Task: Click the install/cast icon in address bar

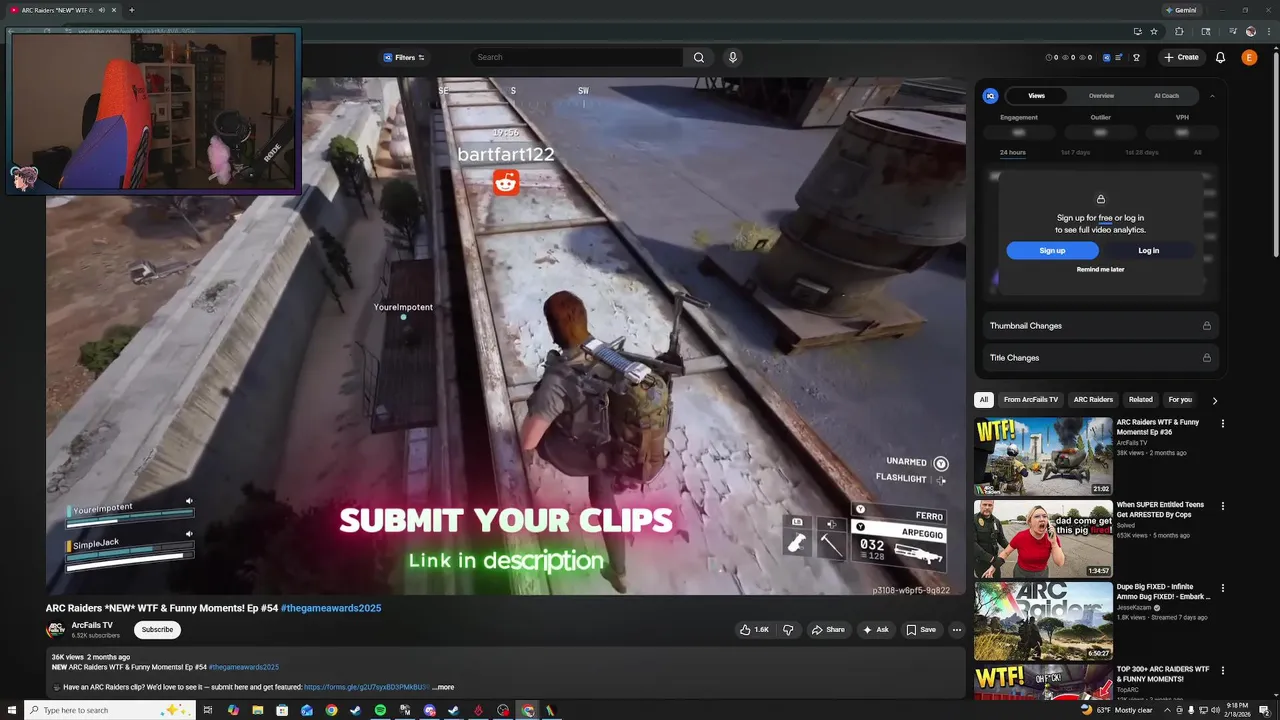Action: point(1137,31)
